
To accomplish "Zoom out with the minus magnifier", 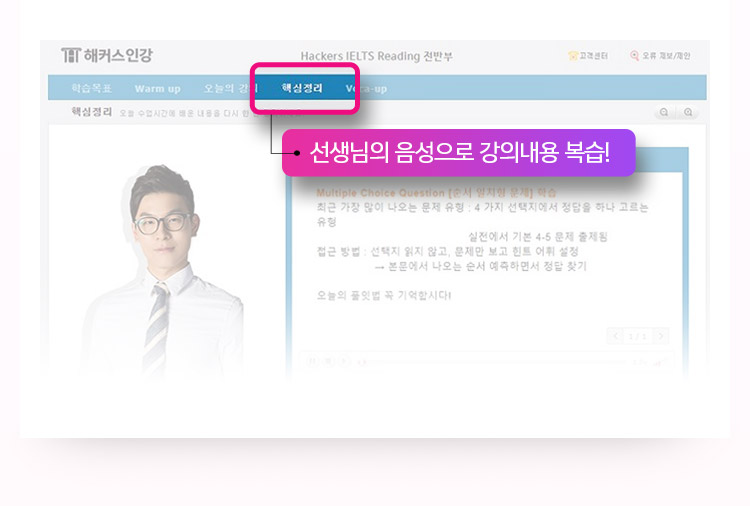I will (x=664, y=112).
